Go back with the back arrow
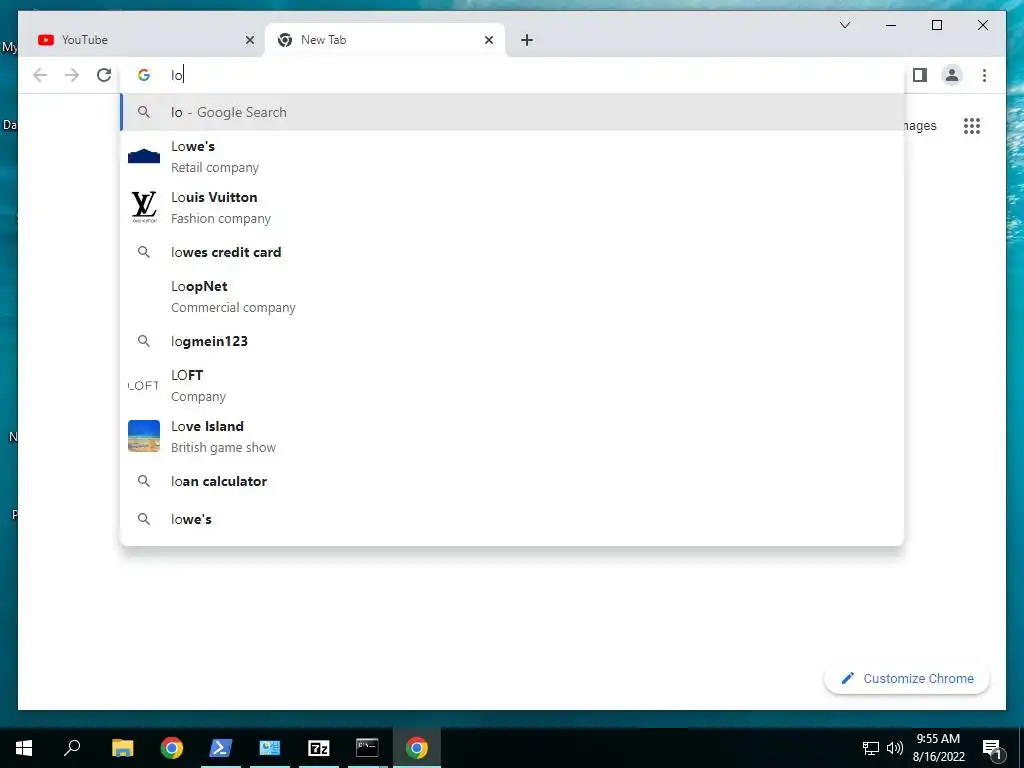 40,75
